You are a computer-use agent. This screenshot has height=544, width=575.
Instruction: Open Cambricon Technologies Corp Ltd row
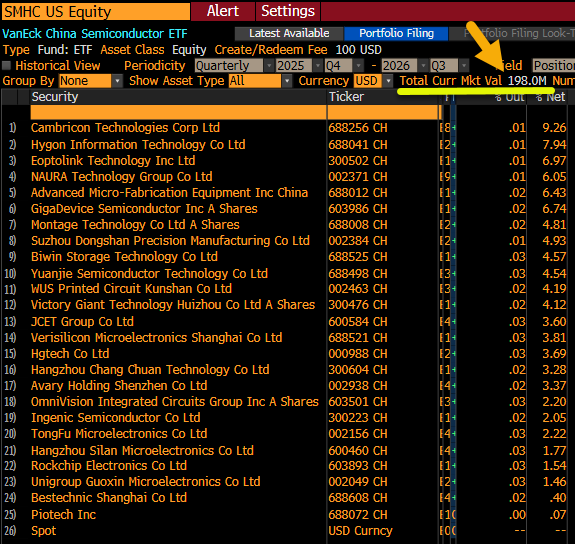coord(125,128)
